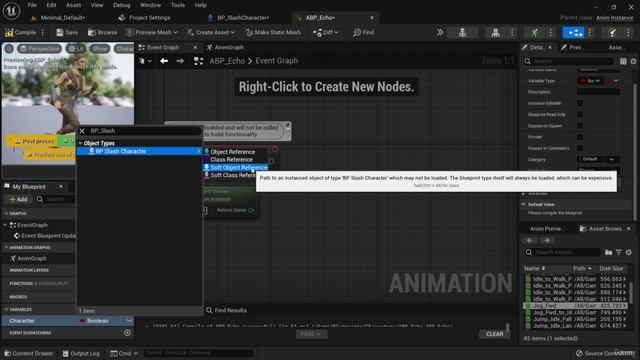Toggle the Instance Editable checkbox
Screen dimensions: 640x360
click(x=580, y=103)
